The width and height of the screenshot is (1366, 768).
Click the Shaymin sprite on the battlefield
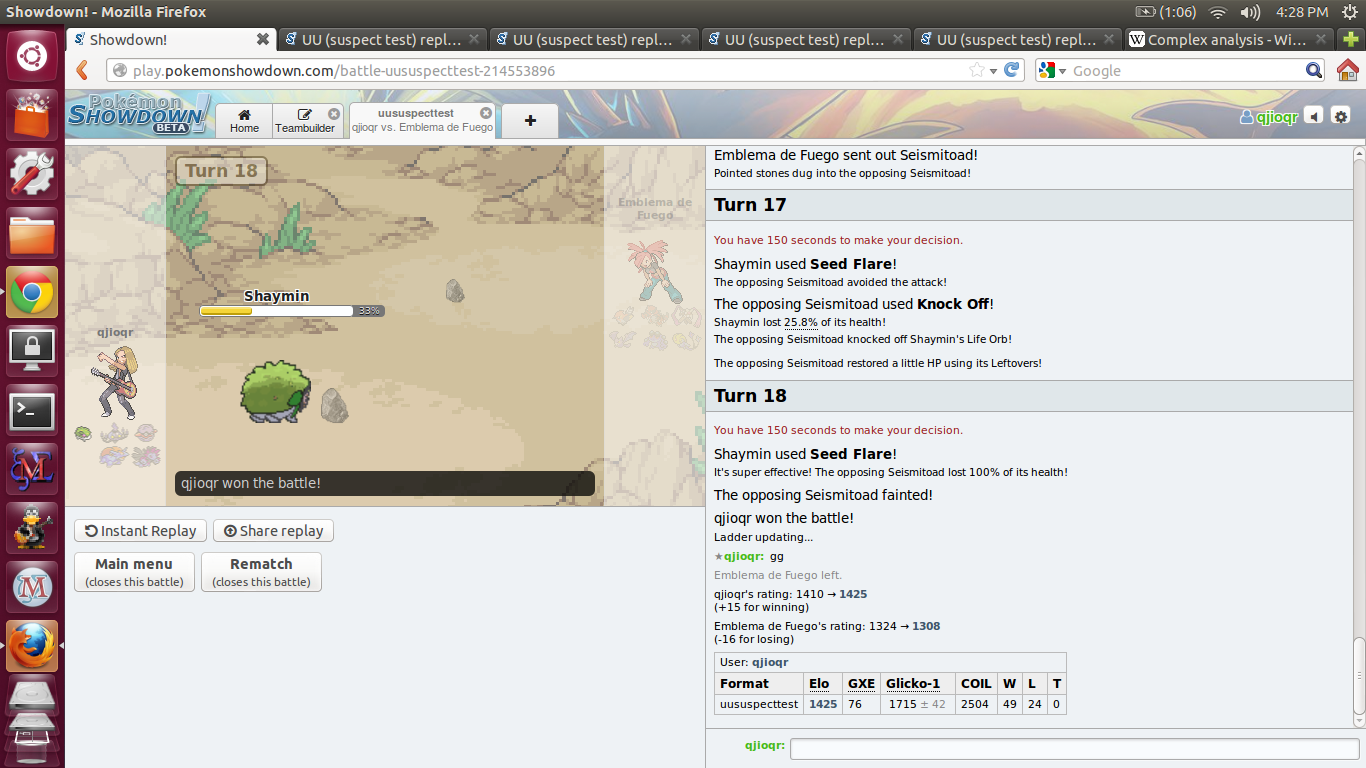coord(275,392)
